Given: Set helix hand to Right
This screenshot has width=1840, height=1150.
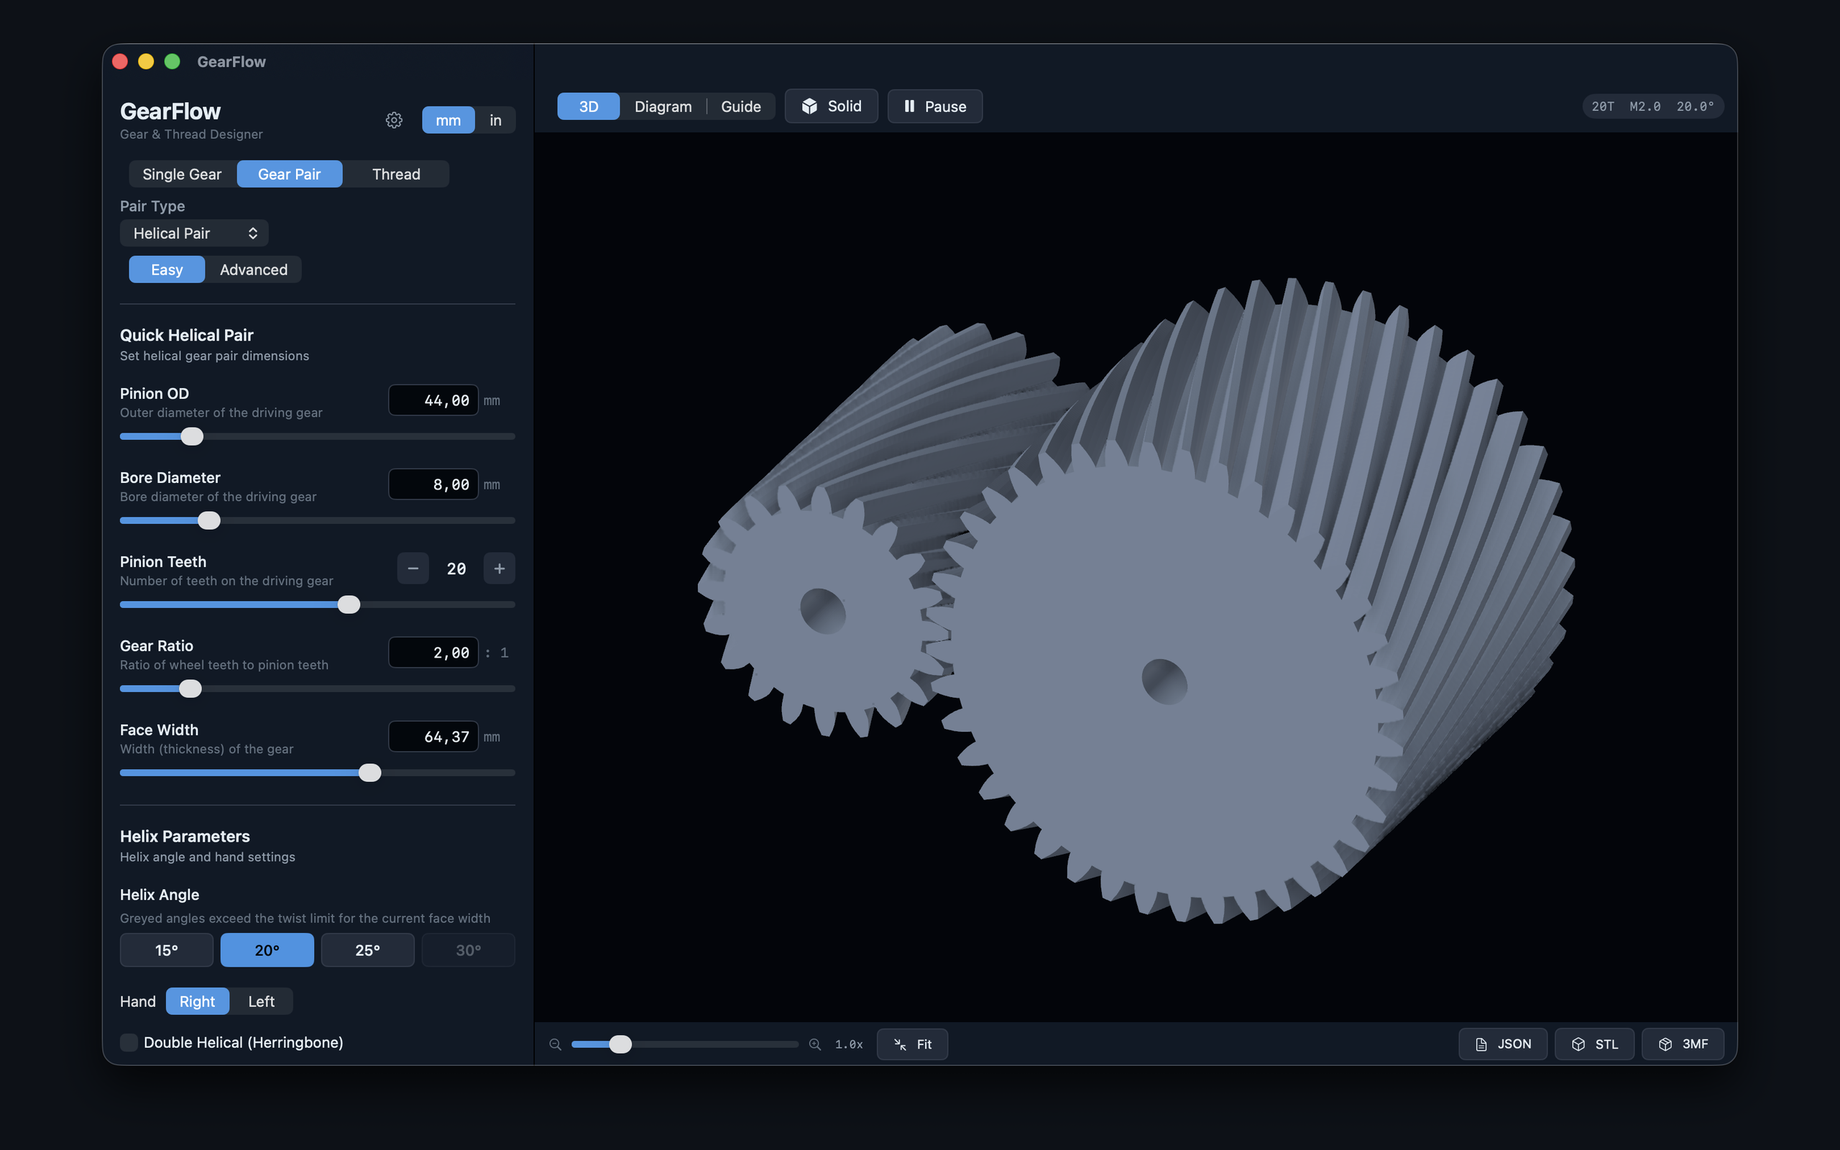Looking at the screenshot, I should tap(197, 1001).
